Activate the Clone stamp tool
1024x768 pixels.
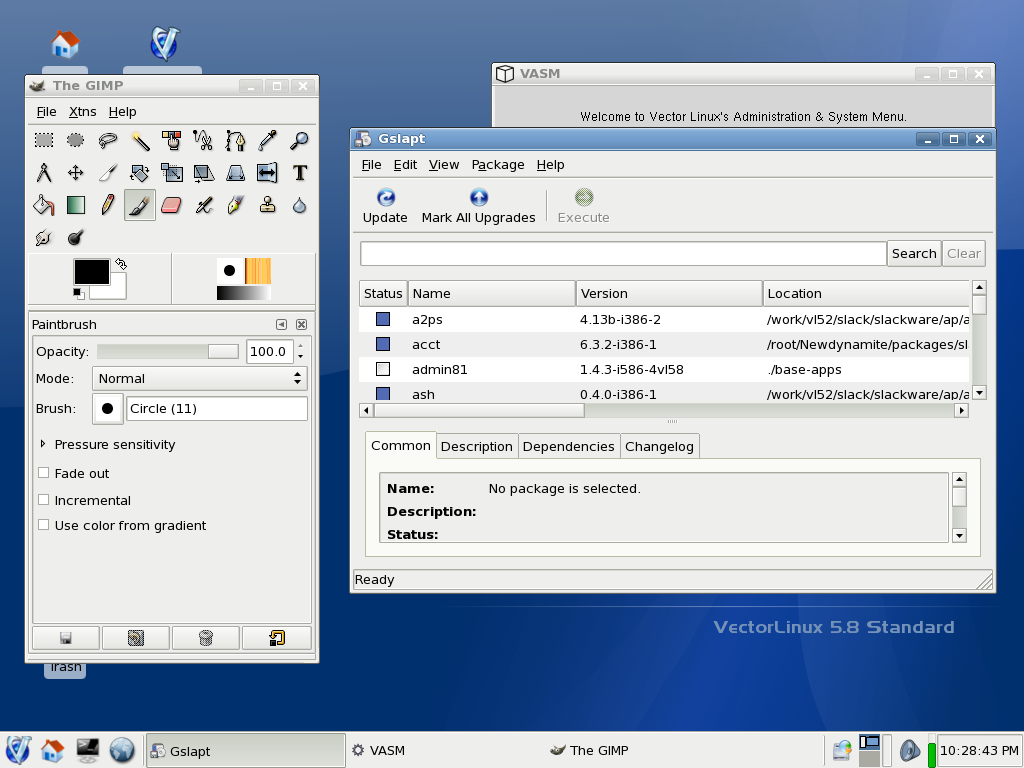(268, 206)
